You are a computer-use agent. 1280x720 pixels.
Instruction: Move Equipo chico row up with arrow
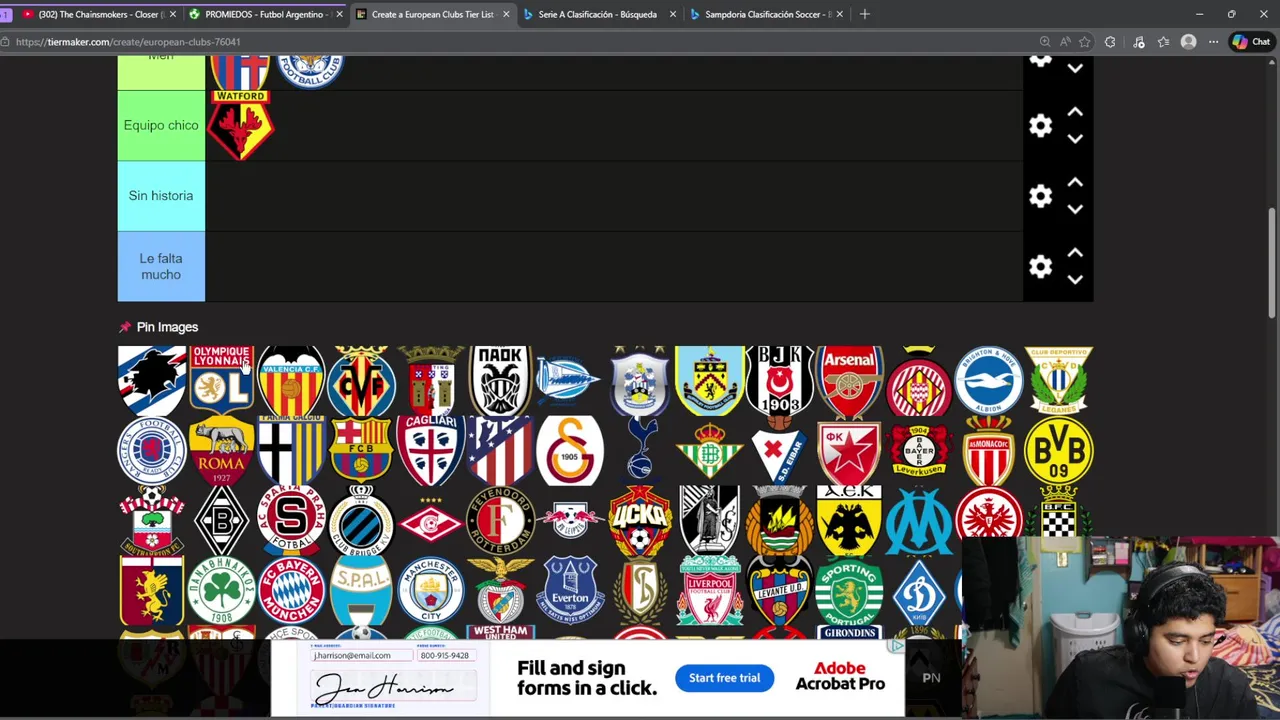click(x=1075, y=112)
